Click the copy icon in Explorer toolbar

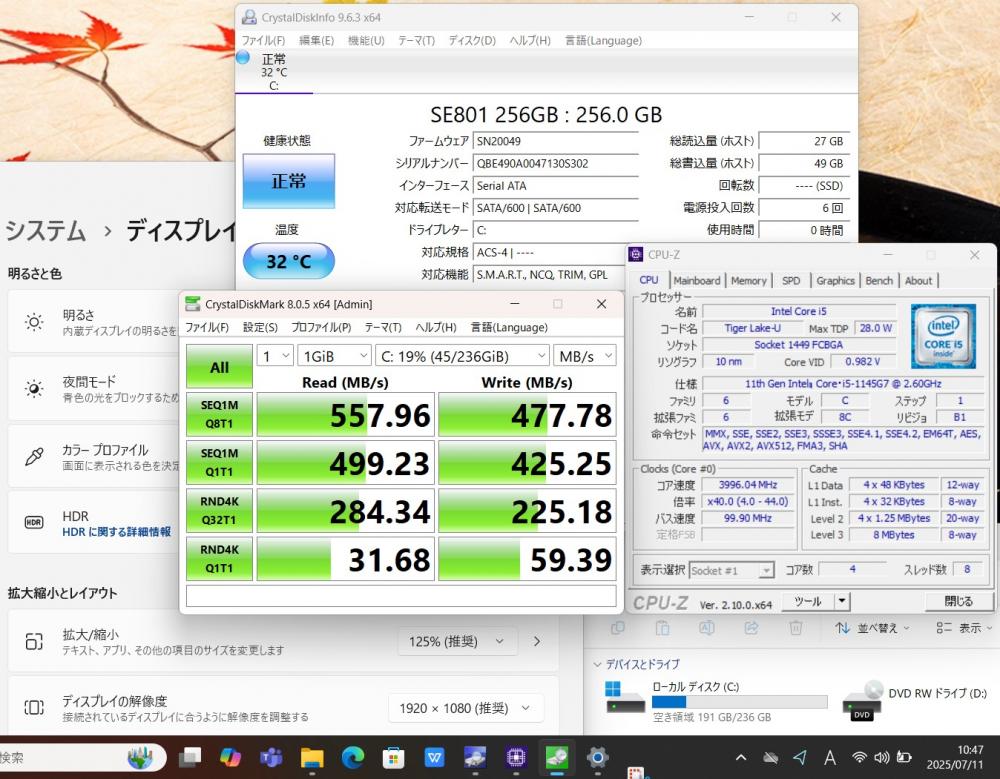coord(618,628)
